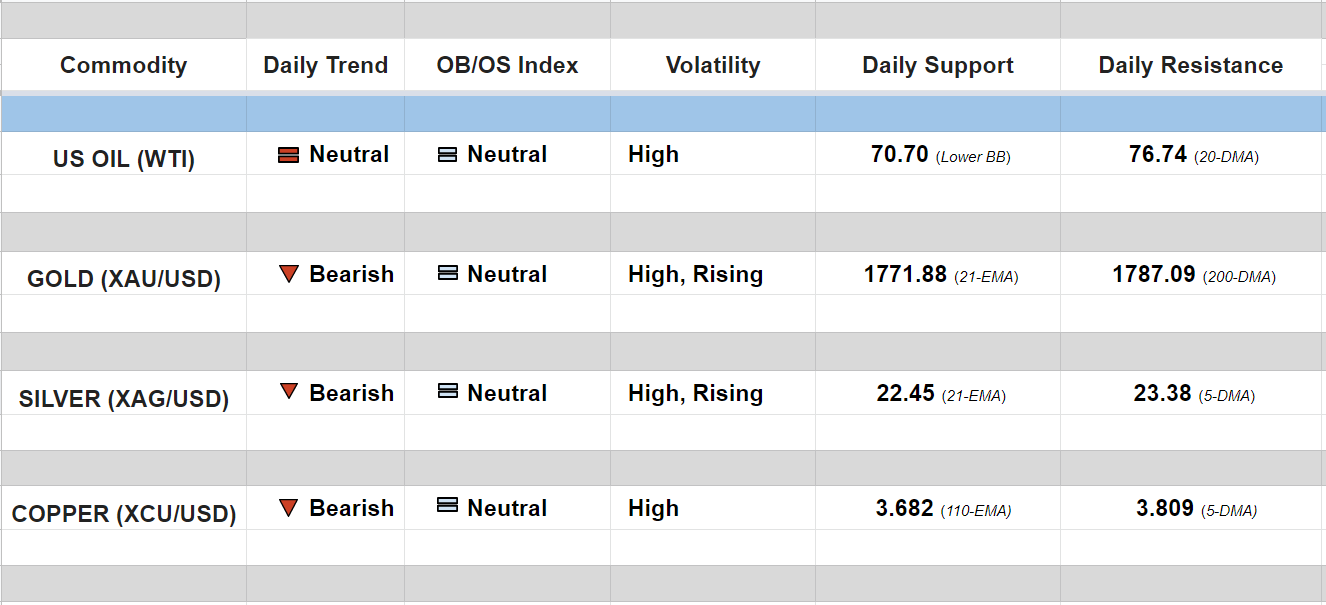Select the OB/OS Index column header
The height and width of the screenshot is (605, 1326).
coord(507,66)
